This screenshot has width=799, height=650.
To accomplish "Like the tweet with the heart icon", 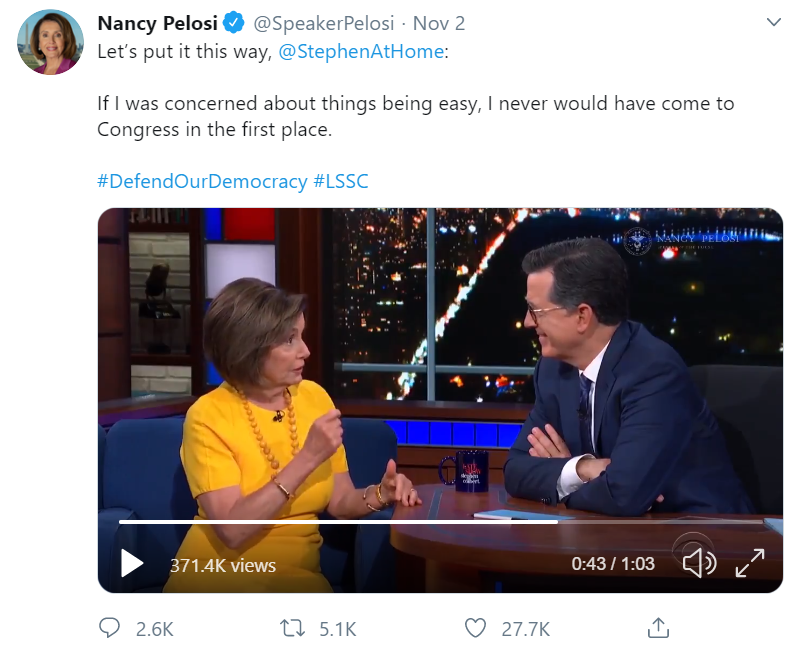I will (x=476, y=628).
